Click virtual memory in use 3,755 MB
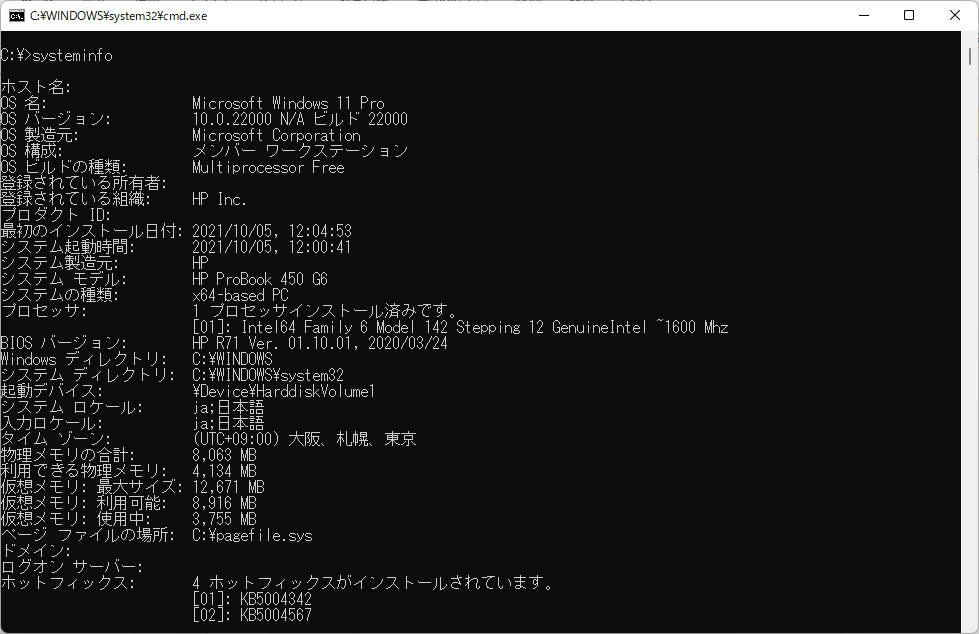The width and height of the screenshot is (979, 634). [x=224, y=519]
